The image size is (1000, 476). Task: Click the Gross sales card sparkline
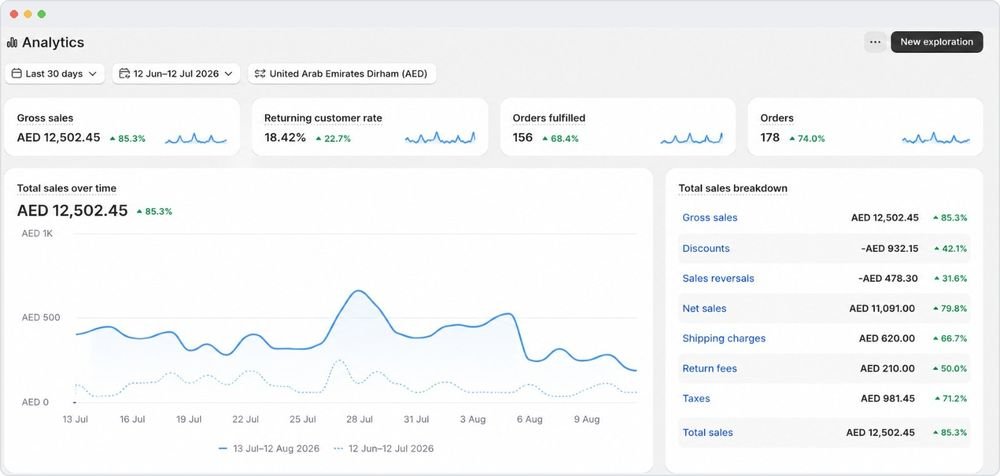(196, 138)
